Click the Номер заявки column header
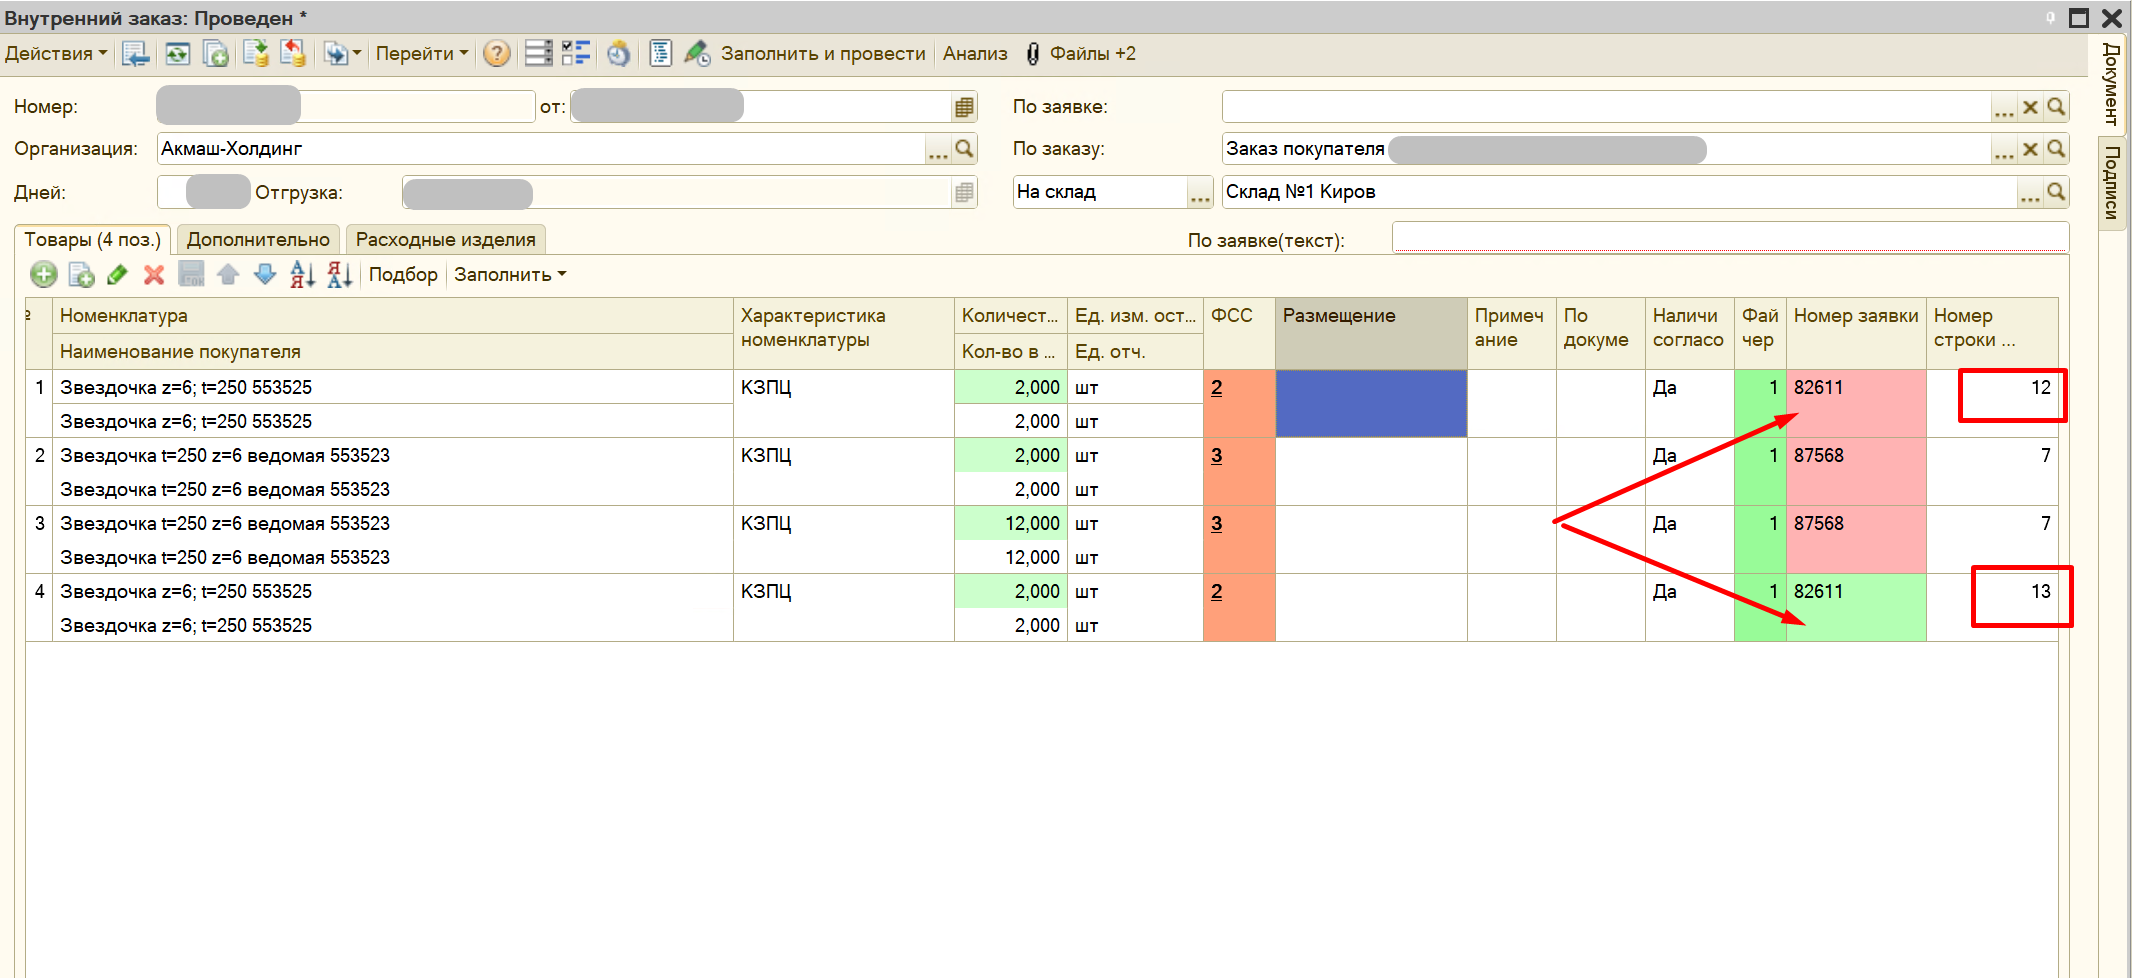 click(x=1856, y=334)
